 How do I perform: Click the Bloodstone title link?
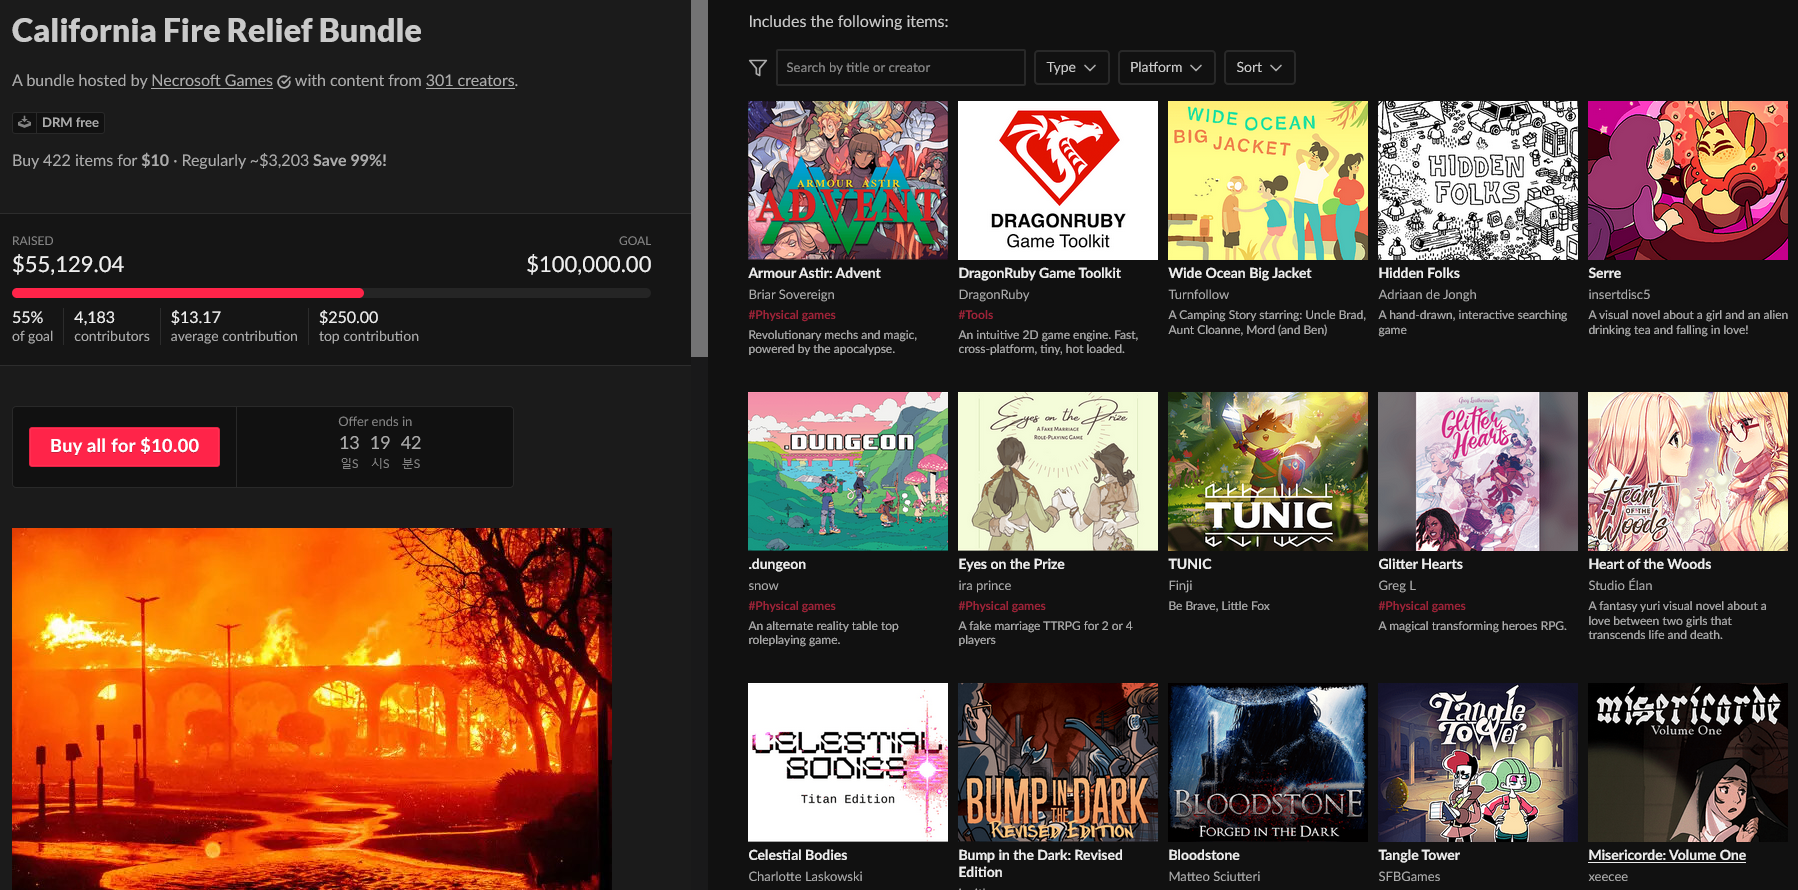[1203, 855]
